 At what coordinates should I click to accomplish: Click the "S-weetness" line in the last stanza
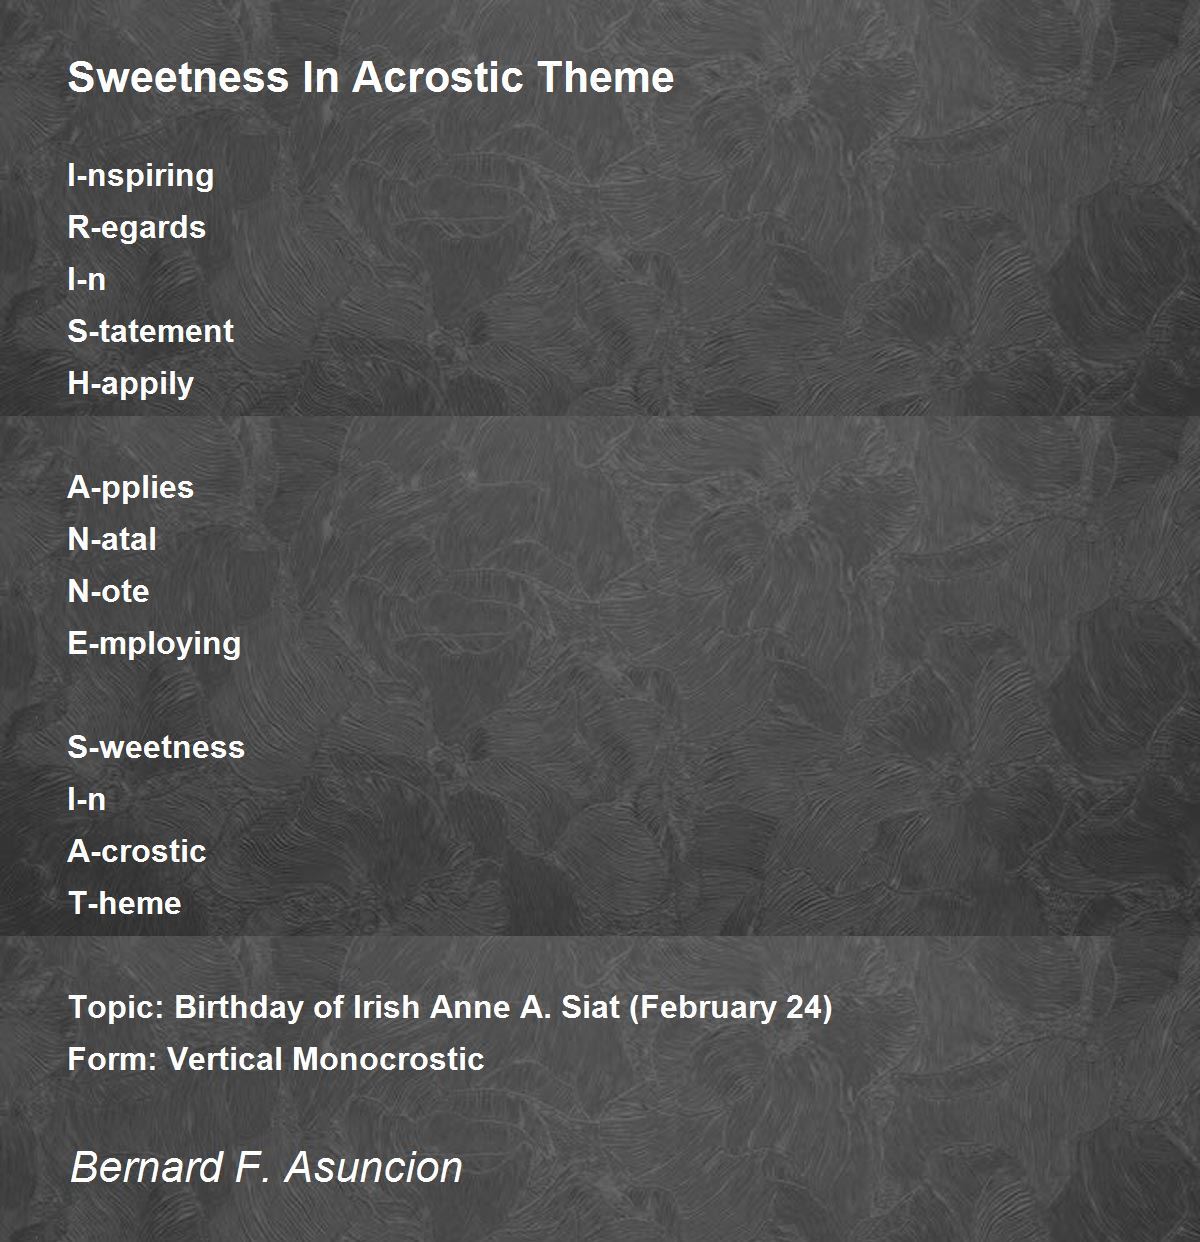[156, 747]
